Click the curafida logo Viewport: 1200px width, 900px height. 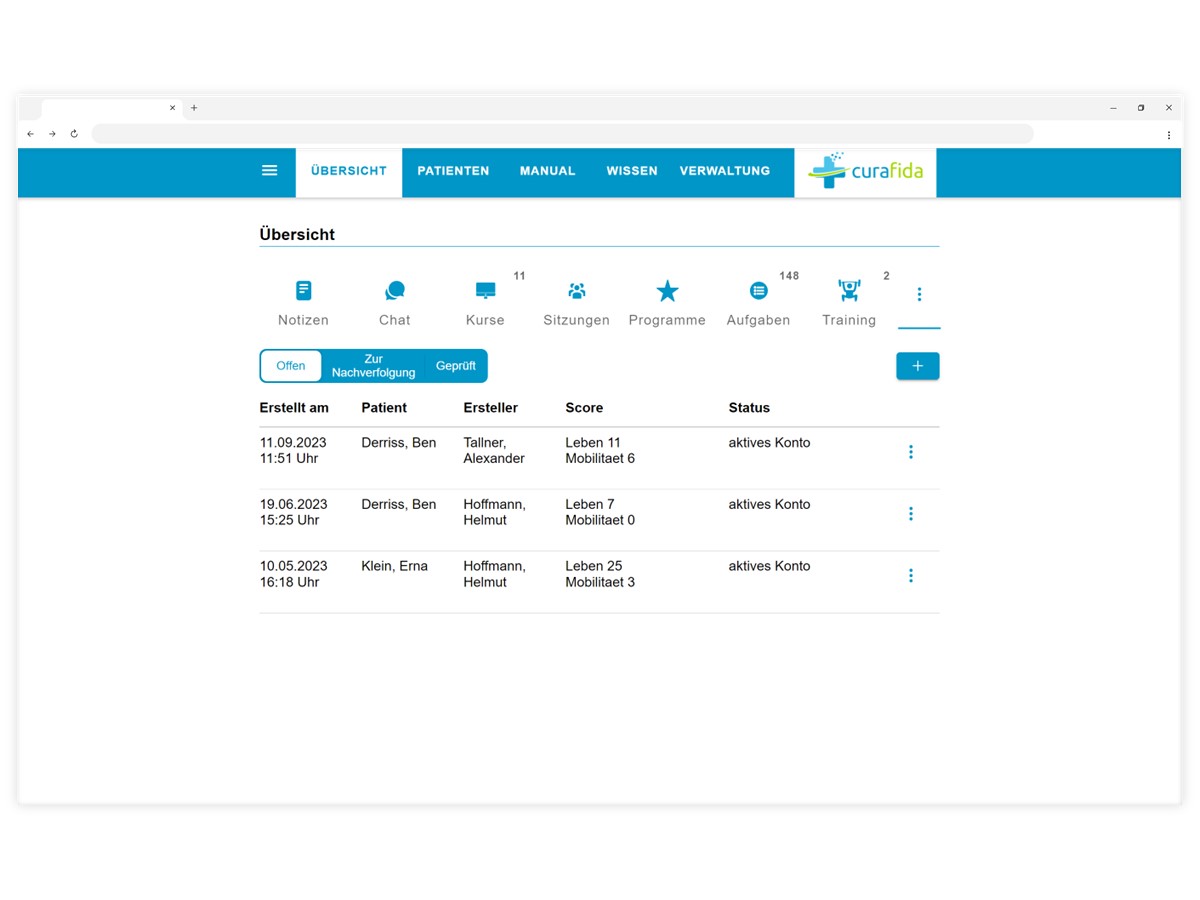tap(865, 171)
